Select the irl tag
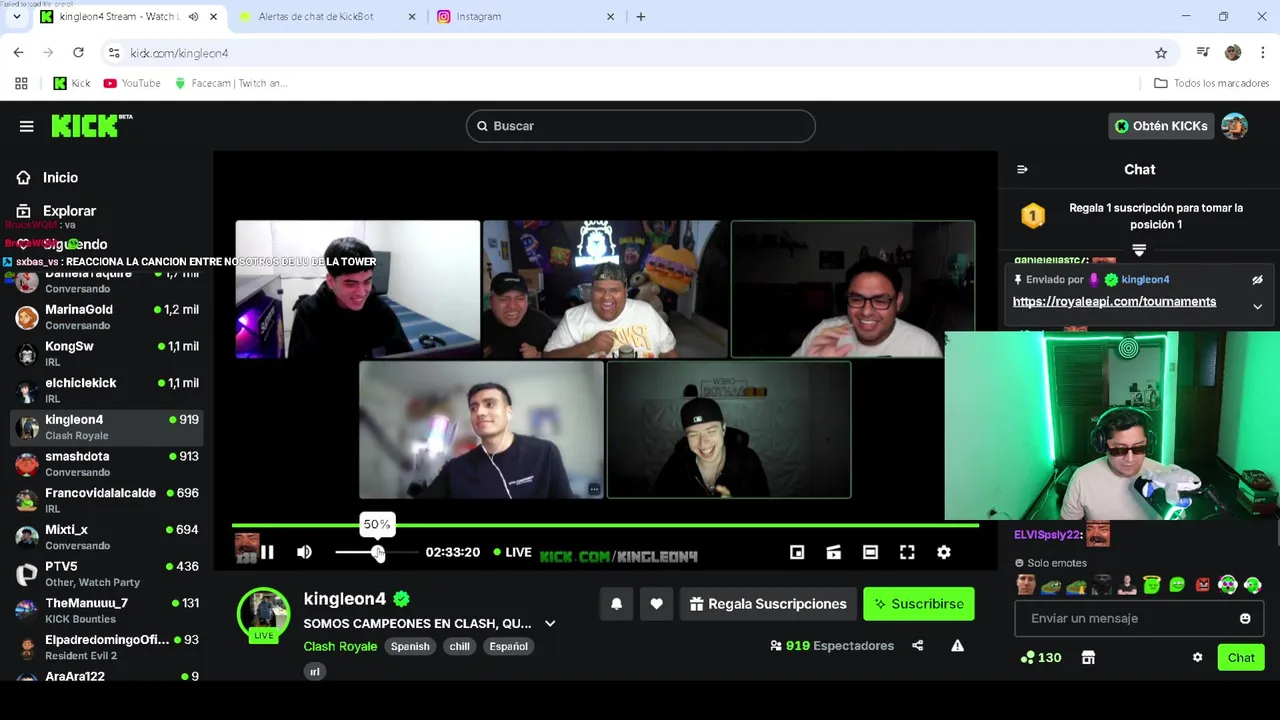Image resolution: width=1280 pixels, height=720 pixels. tap(315, 672)
